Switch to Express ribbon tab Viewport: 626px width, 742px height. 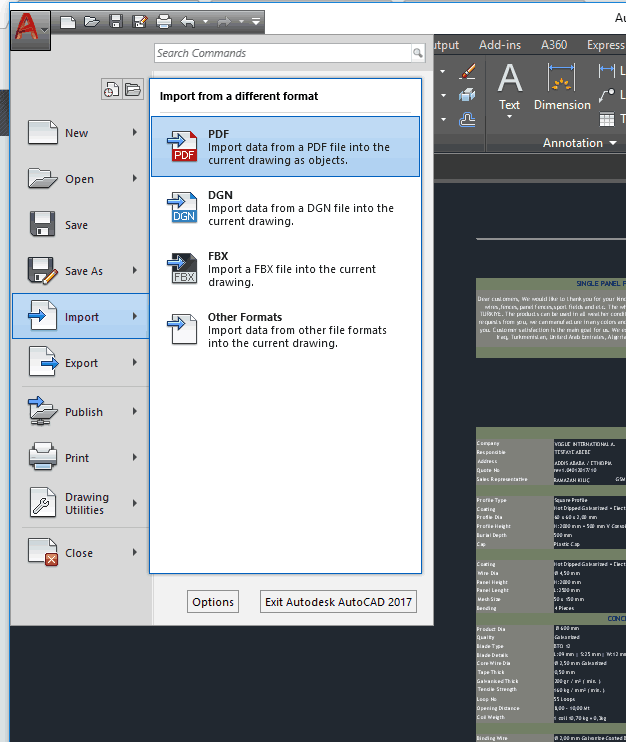point(606,45)
